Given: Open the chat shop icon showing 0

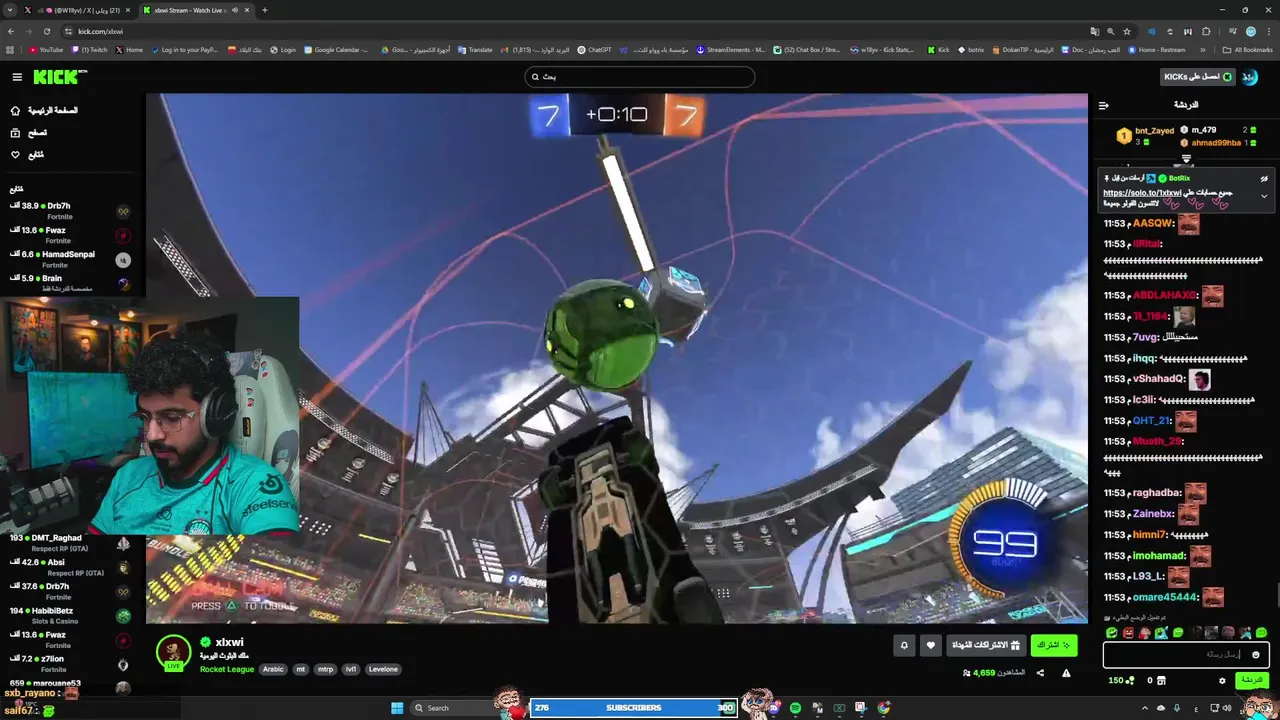Looking at the screenshot, I should click(x=1157, y=680).
